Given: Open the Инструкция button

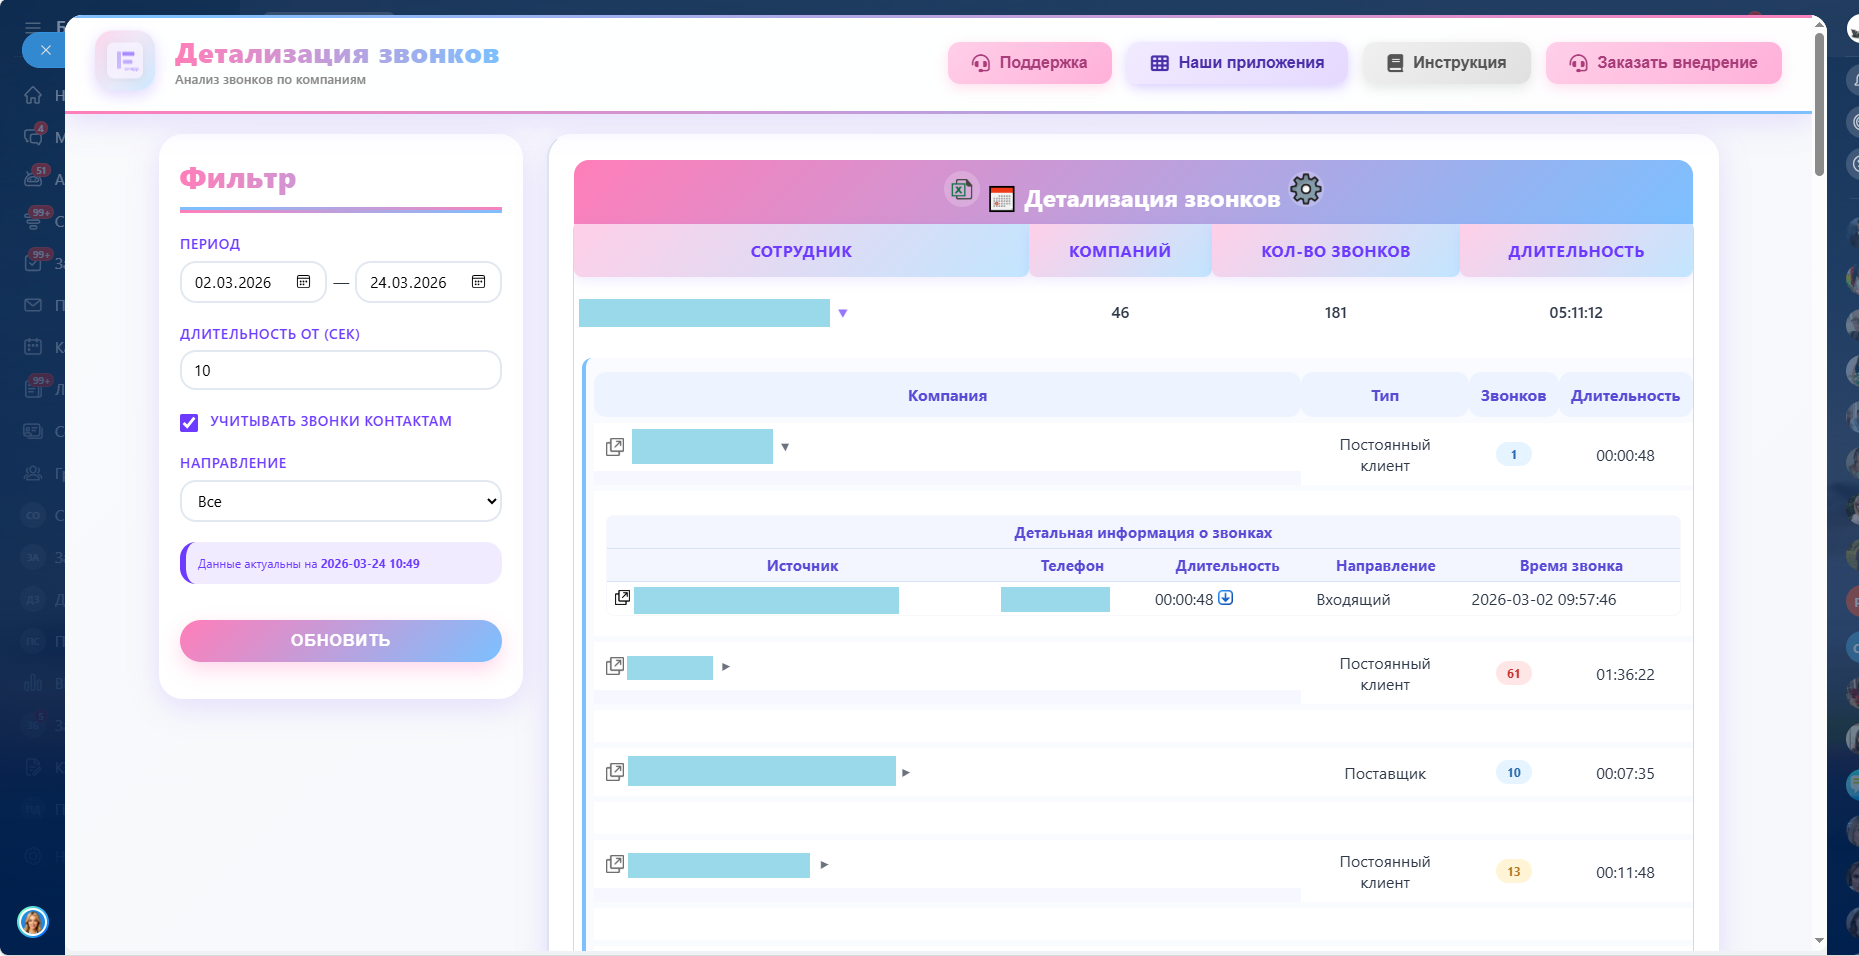Looking at the screenshot, I should (1446, 63).
